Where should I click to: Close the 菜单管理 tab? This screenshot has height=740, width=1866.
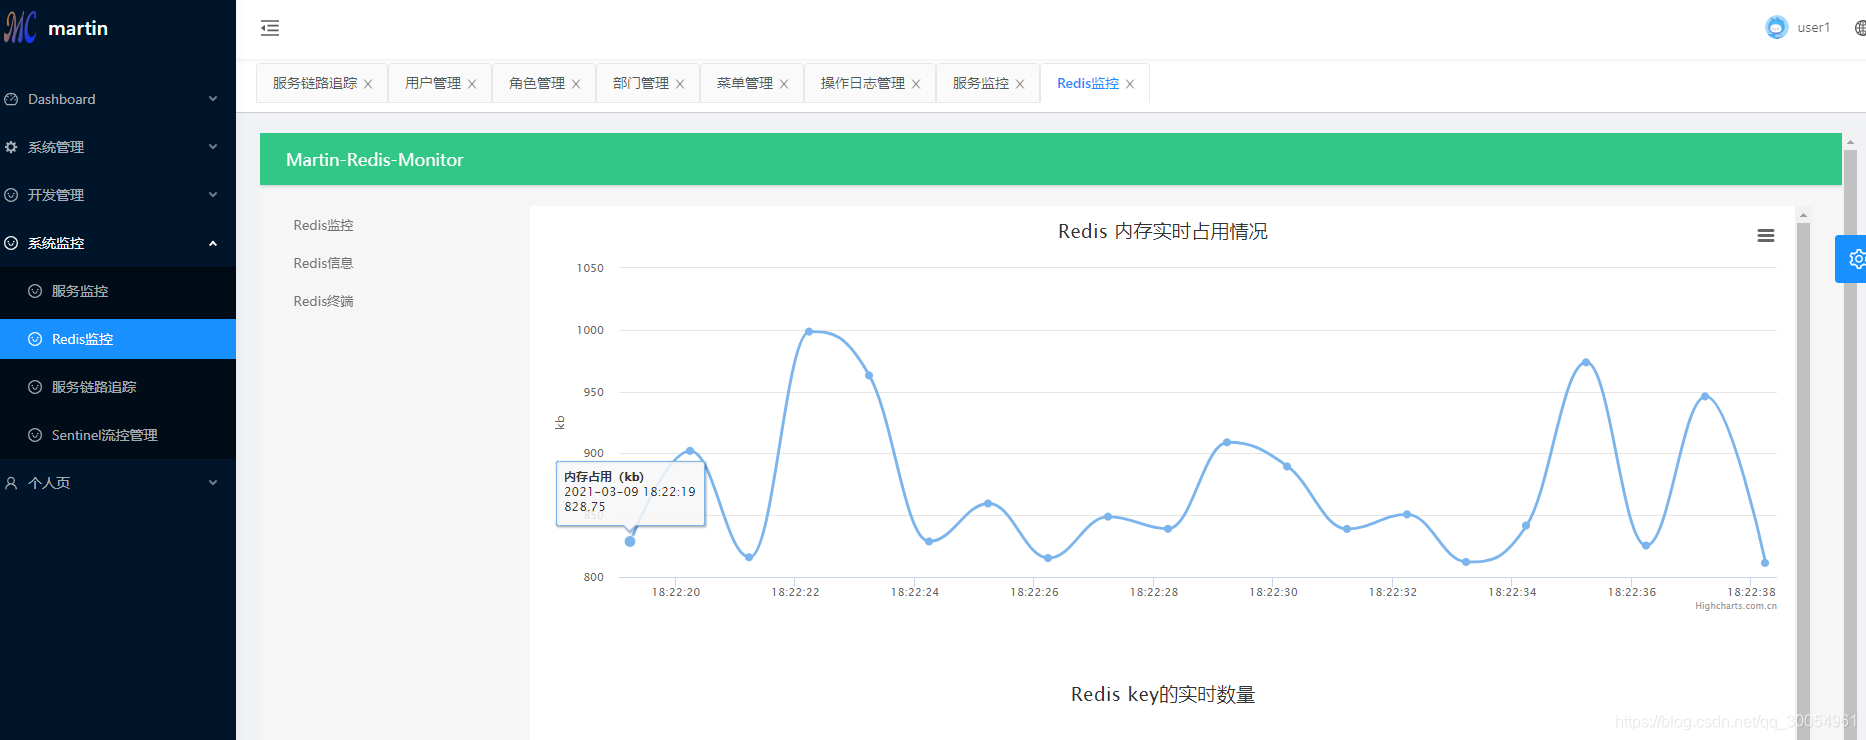[784, 84]
